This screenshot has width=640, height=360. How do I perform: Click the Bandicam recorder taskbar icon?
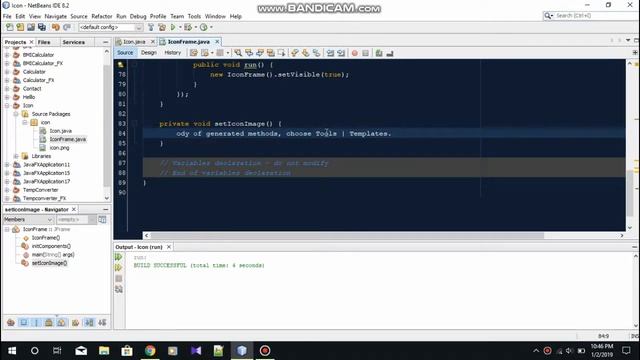tap(265, 351)
